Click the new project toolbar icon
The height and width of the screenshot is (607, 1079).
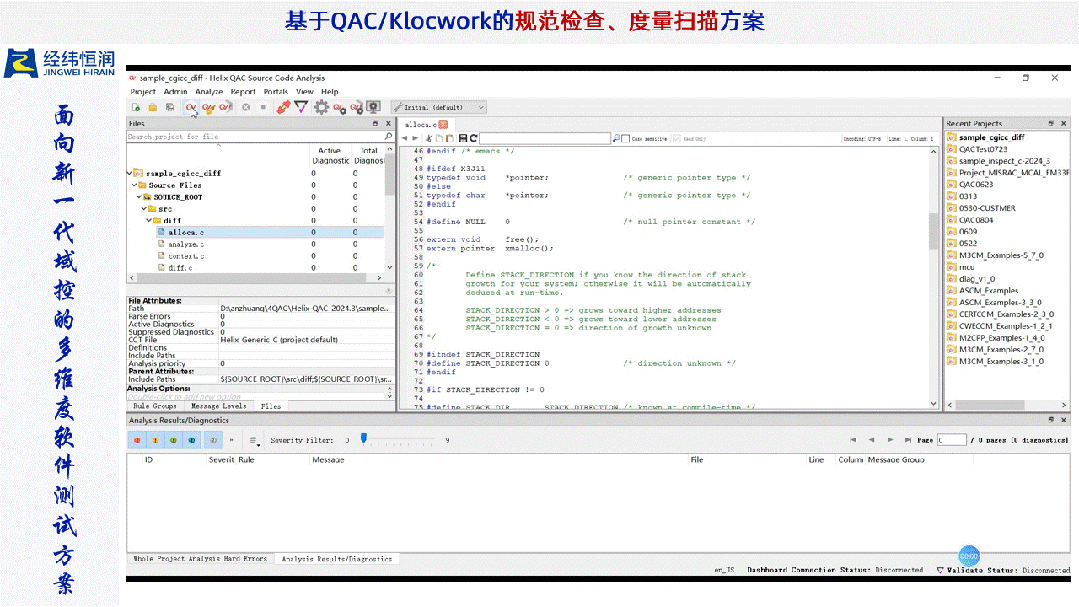click(136, 107)
